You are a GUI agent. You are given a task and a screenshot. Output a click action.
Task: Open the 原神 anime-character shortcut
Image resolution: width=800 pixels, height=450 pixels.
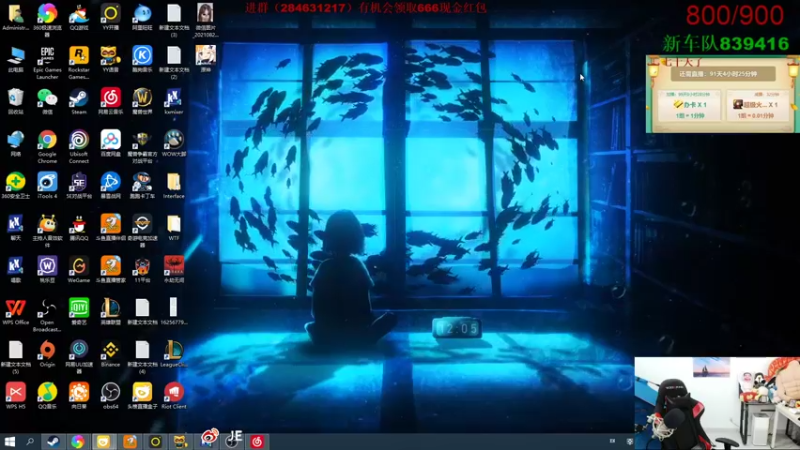(205, 59)
